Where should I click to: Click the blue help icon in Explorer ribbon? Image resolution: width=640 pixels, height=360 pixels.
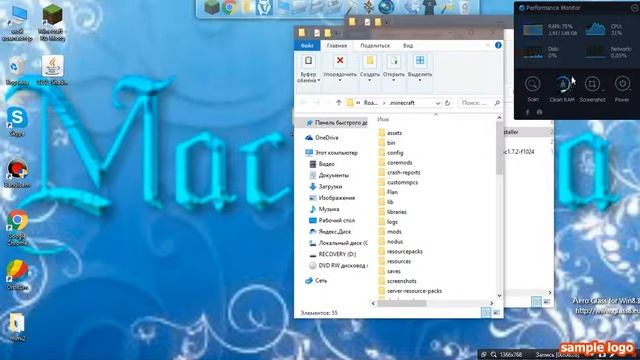pos(498,45)
